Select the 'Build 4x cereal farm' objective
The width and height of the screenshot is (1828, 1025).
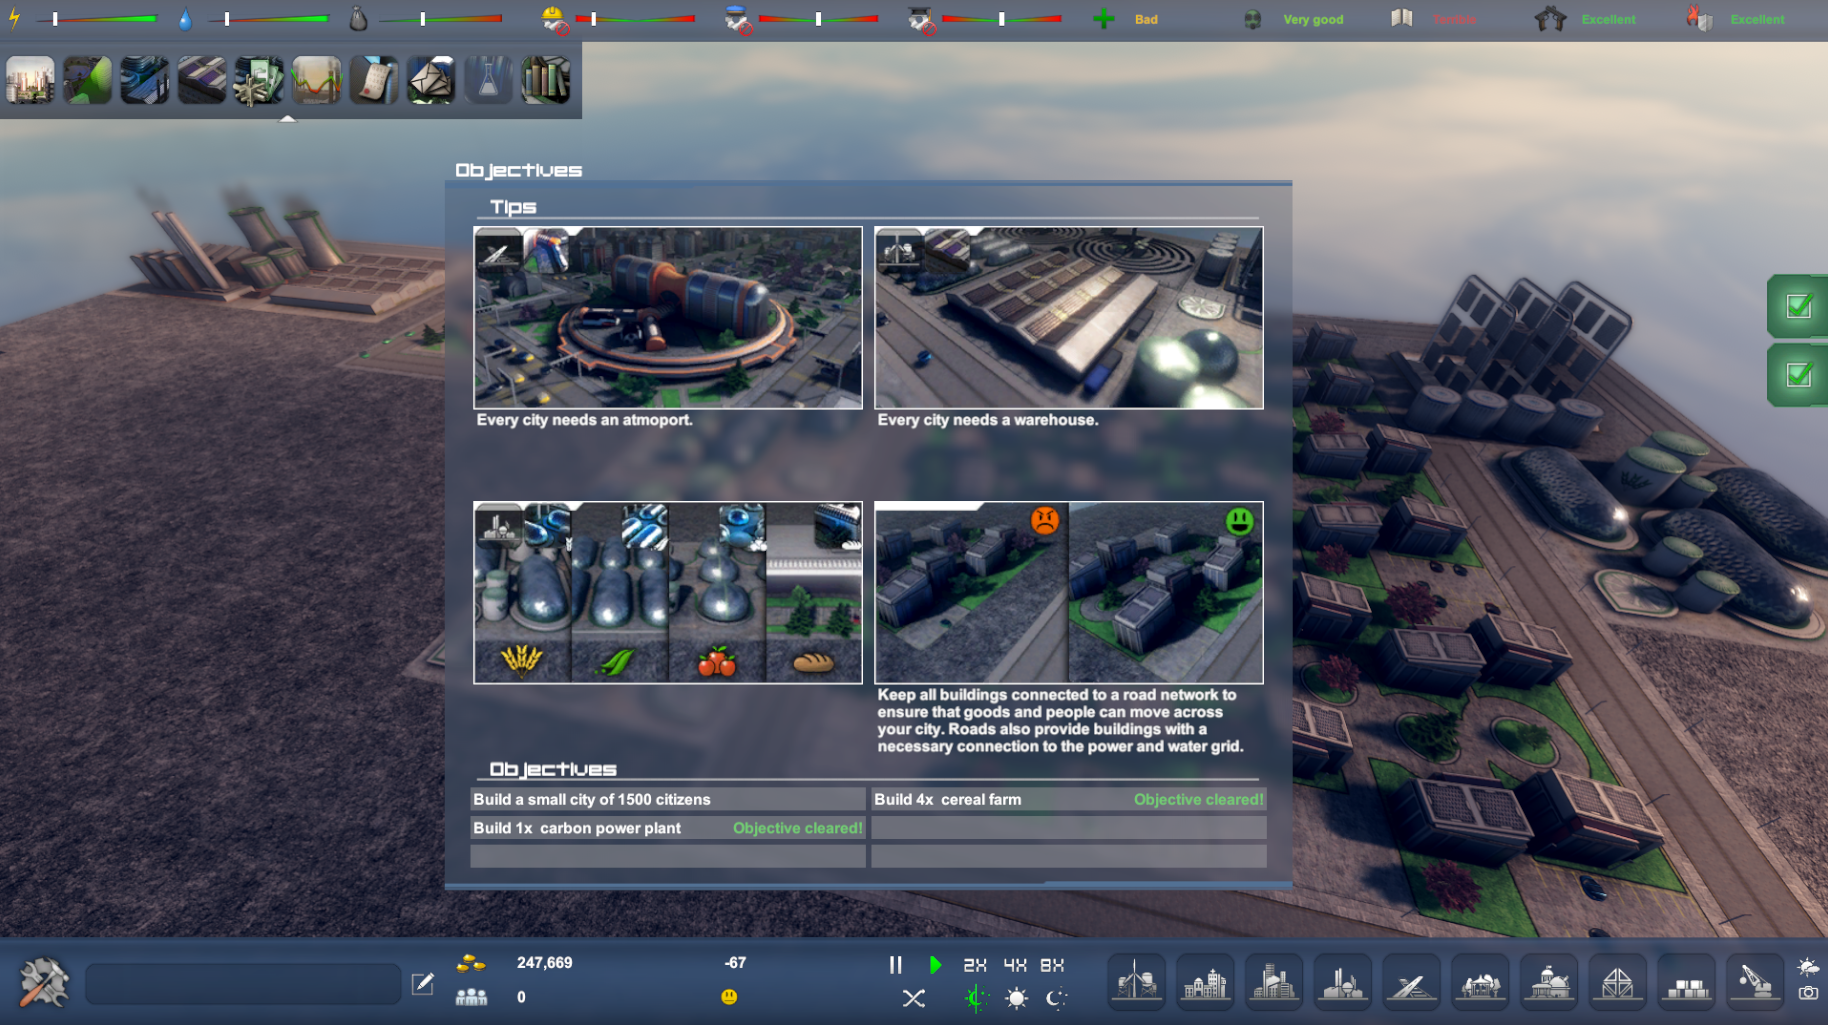(1069, 799)
